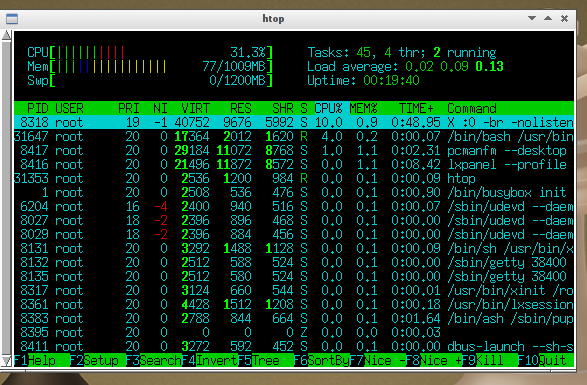Open the window menu icon in htop title bar
Image resolution: width=587 pixels, height=385 pixels.
point(12,19)
